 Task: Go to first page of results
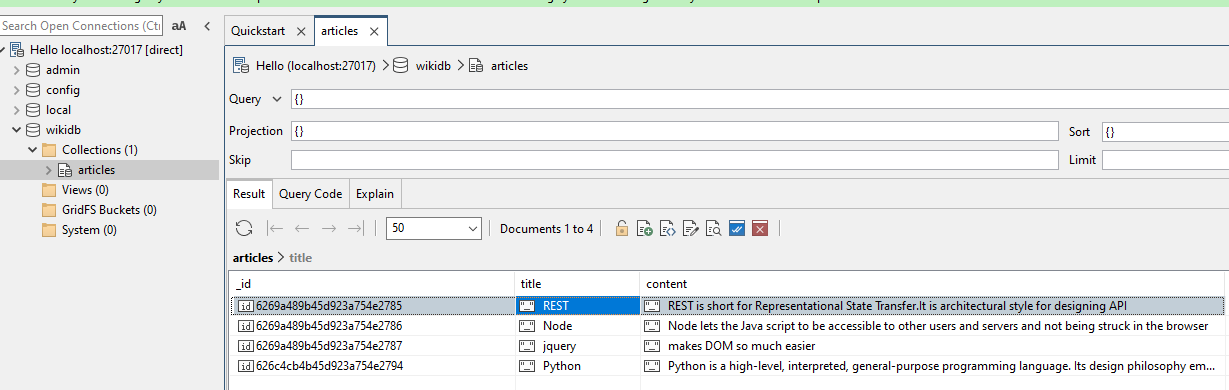276,229
